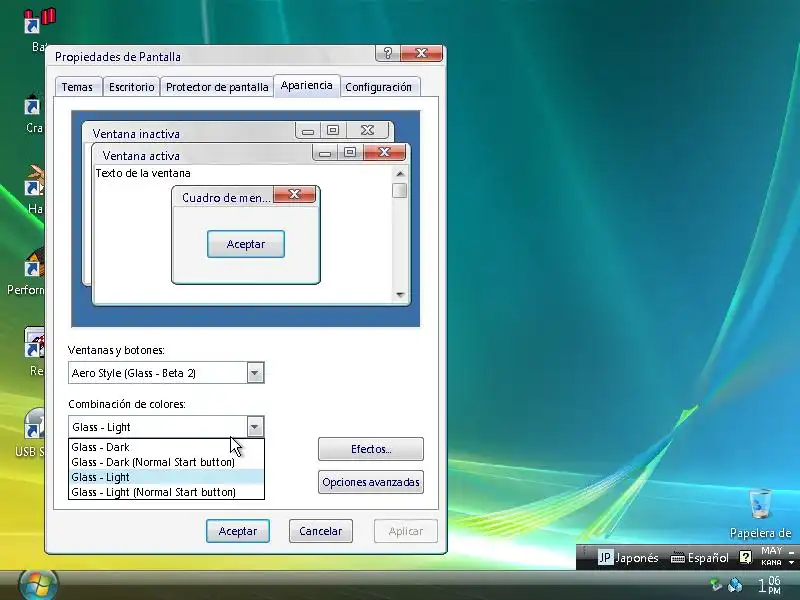Switch to the Temas tab
This screenshot has width=800, height=600.
(x=78, y=87)
